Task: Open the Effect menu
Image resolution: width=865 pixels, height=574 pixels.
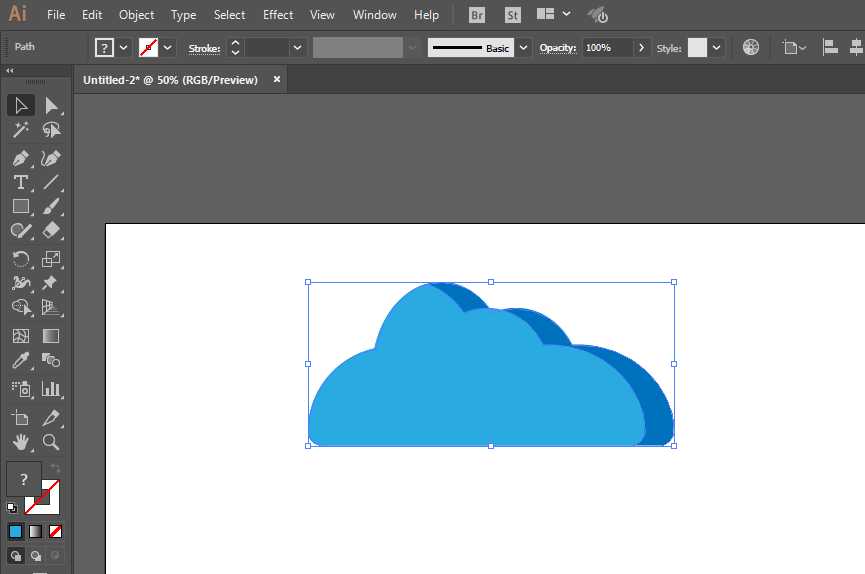Action: coord(278,15)
